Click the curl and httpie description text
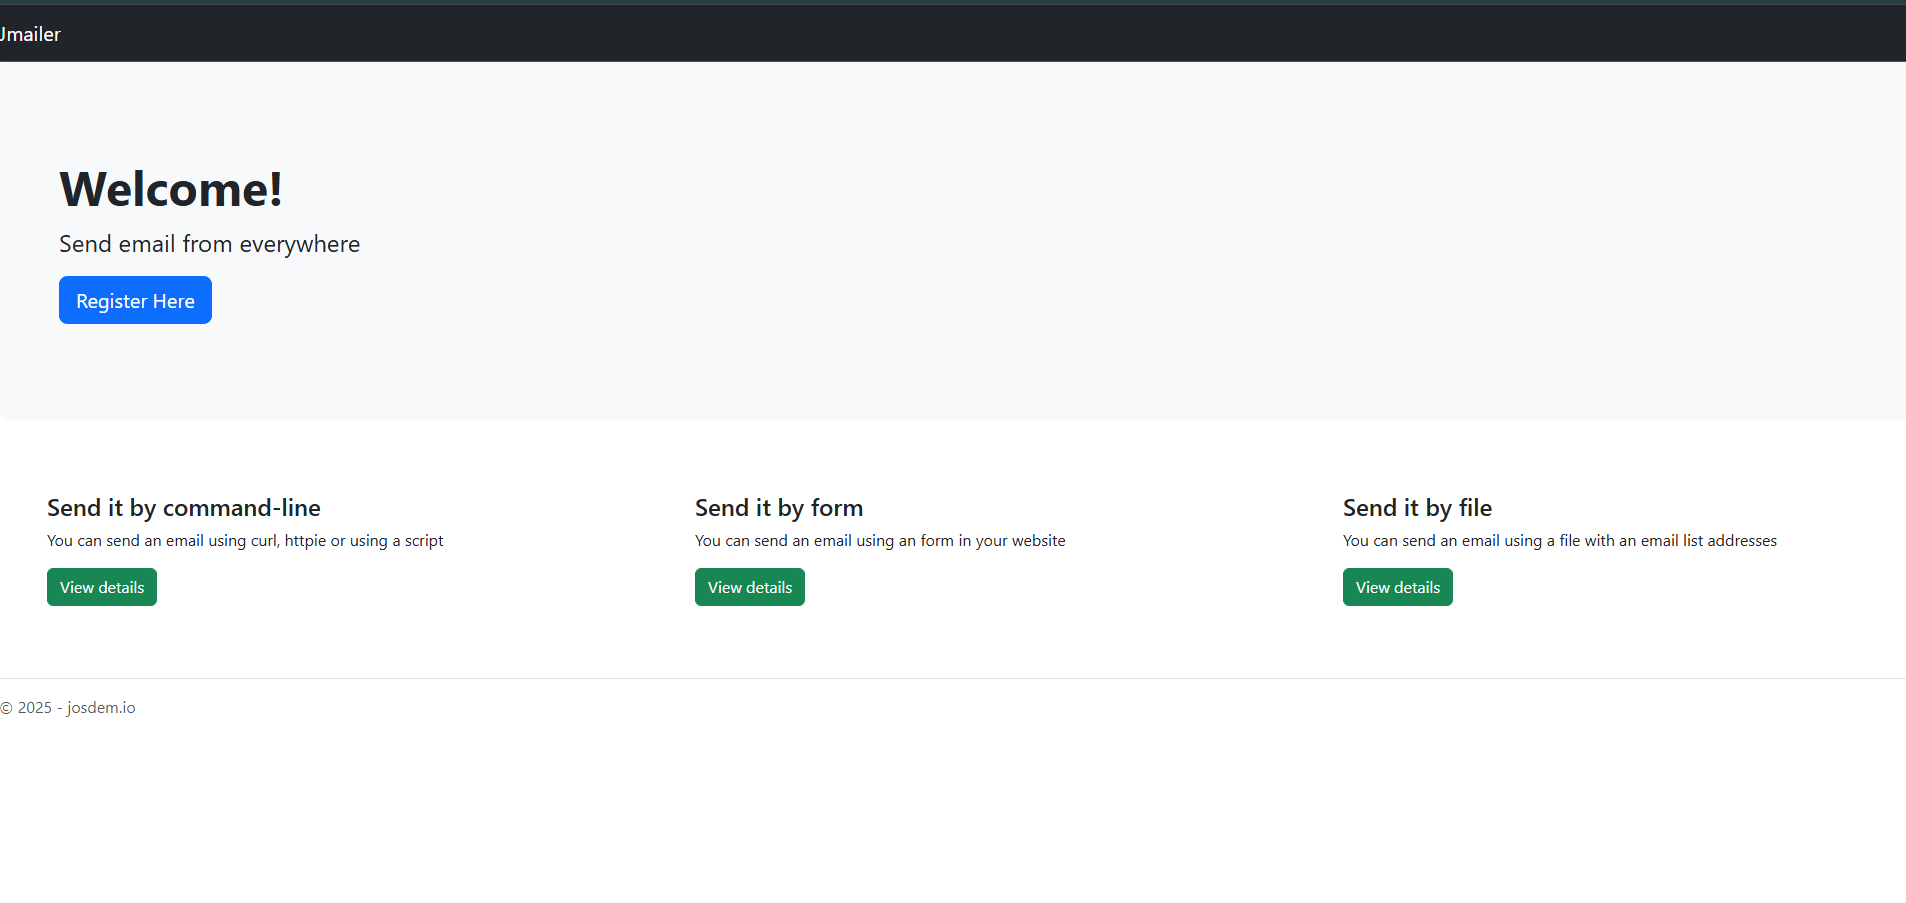This screenshot has width=1906, height=903. [x=245, y=540]
